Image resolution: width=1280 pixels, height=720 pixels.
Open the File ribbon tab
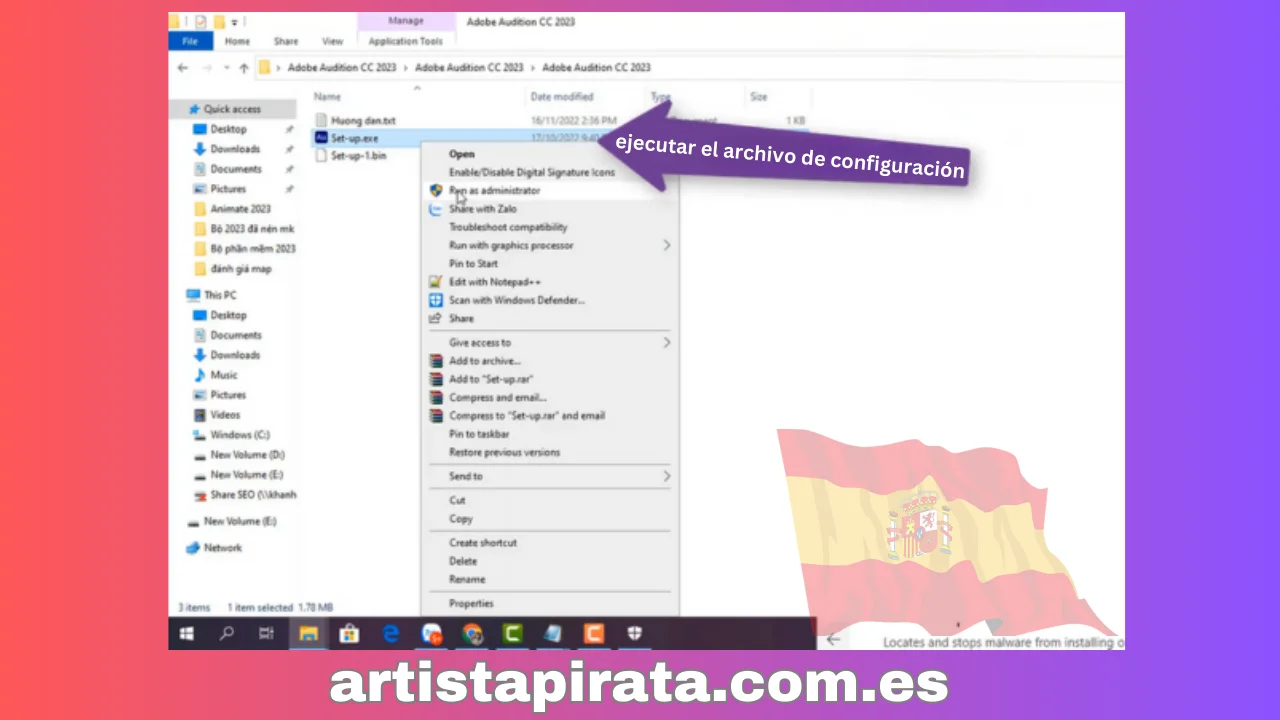coord(190,41)
